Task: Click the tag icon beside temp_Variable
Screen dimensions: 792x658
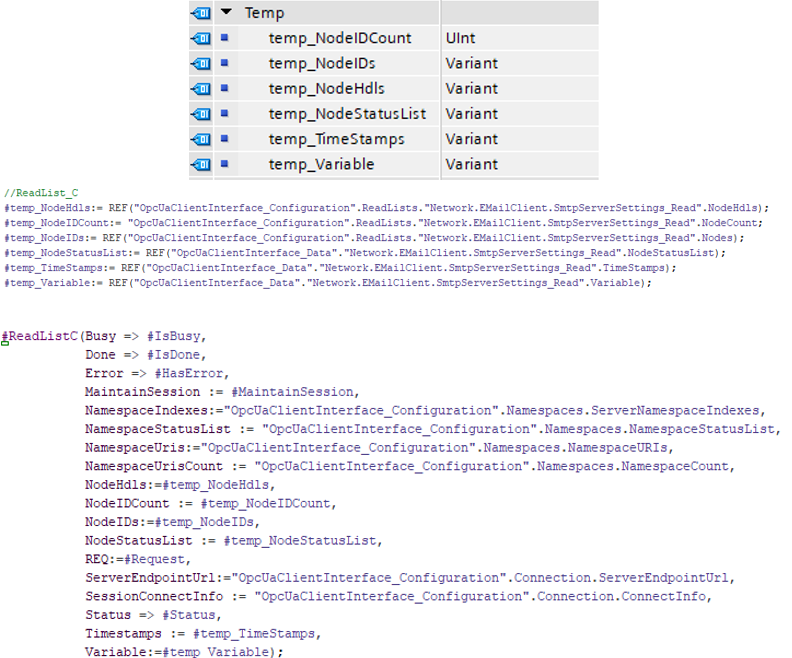Action: [199, 164]
